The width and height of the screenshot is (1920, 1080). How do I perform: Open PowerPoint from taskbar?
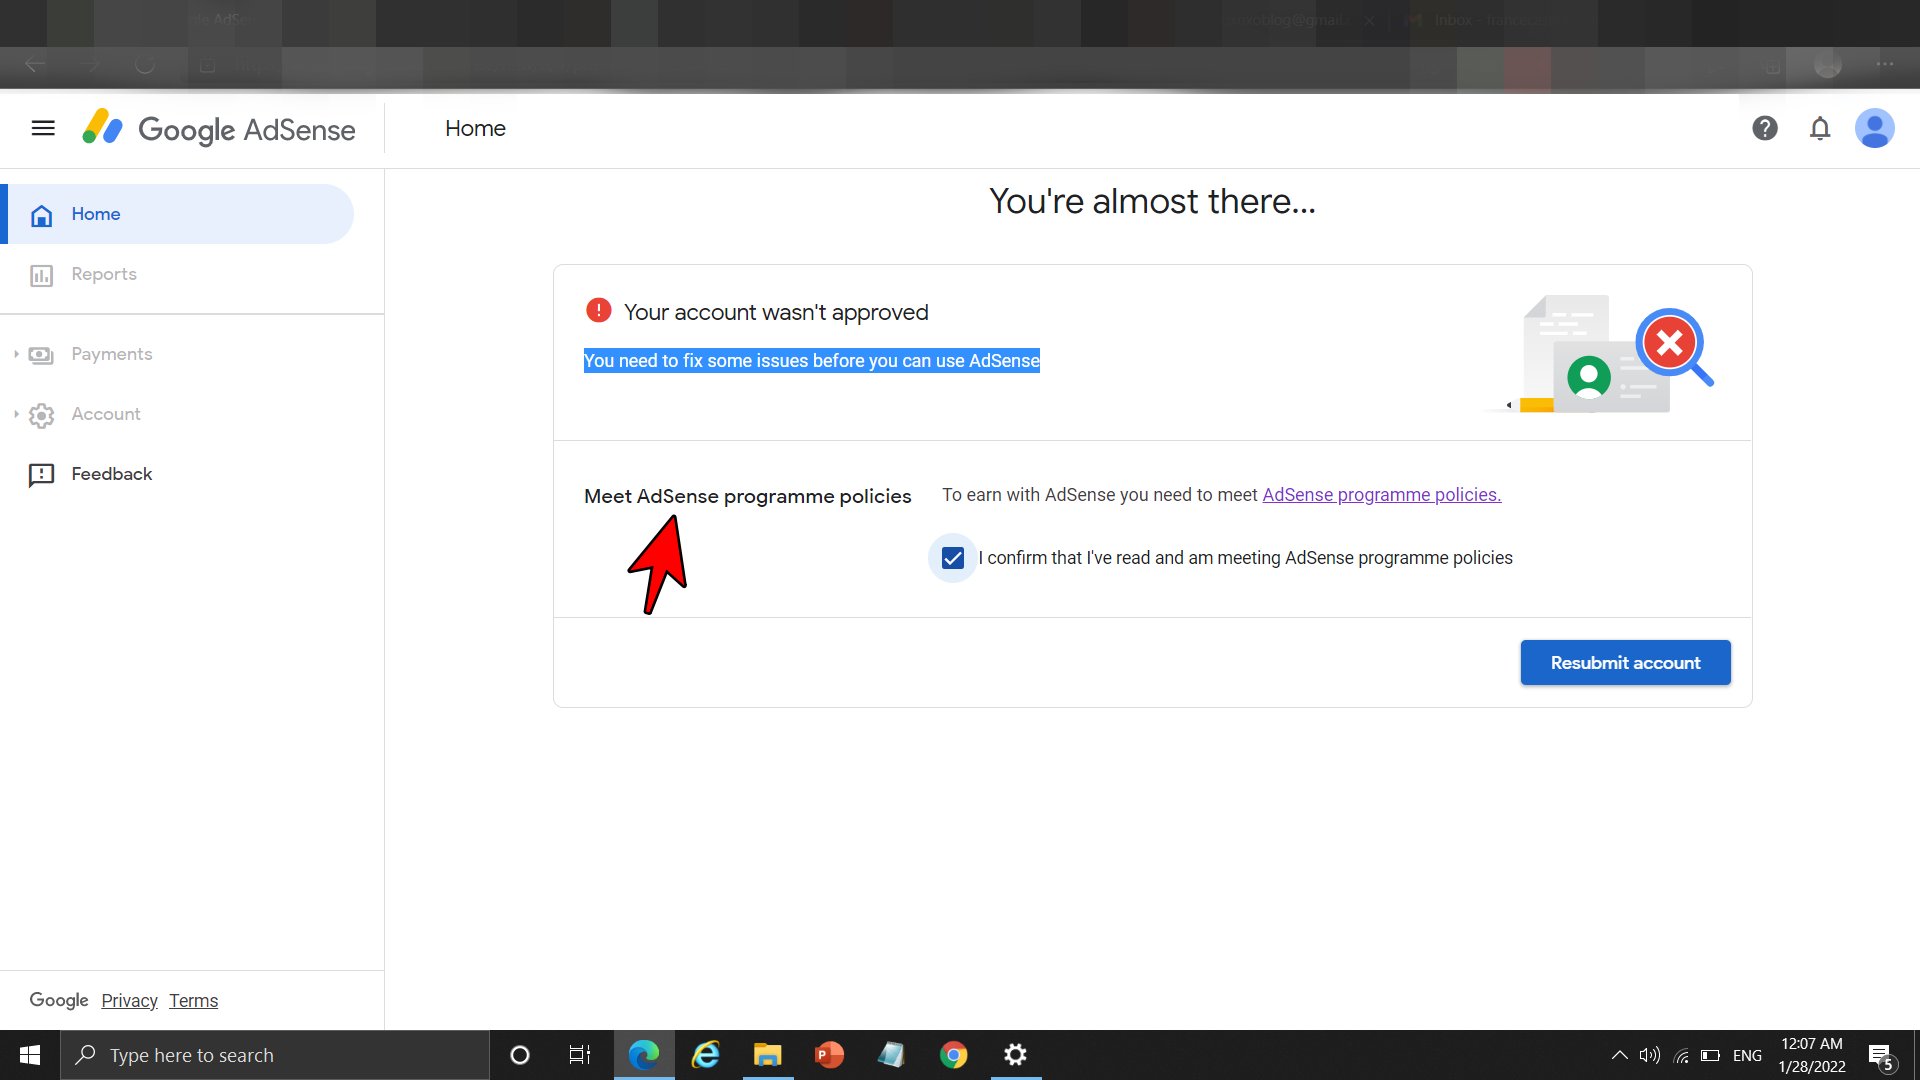[x=830, y=1055]
